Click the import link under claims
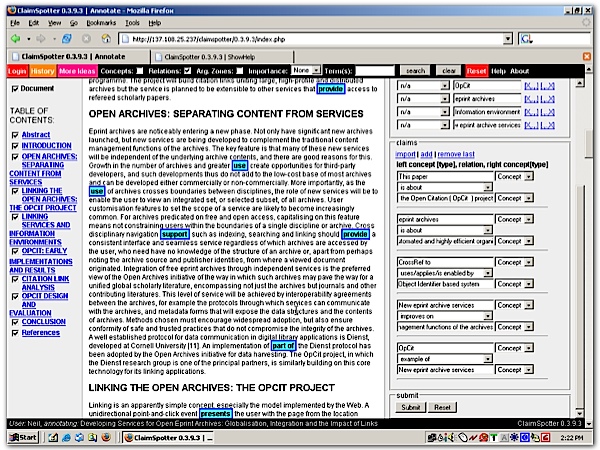 point(405,154)
